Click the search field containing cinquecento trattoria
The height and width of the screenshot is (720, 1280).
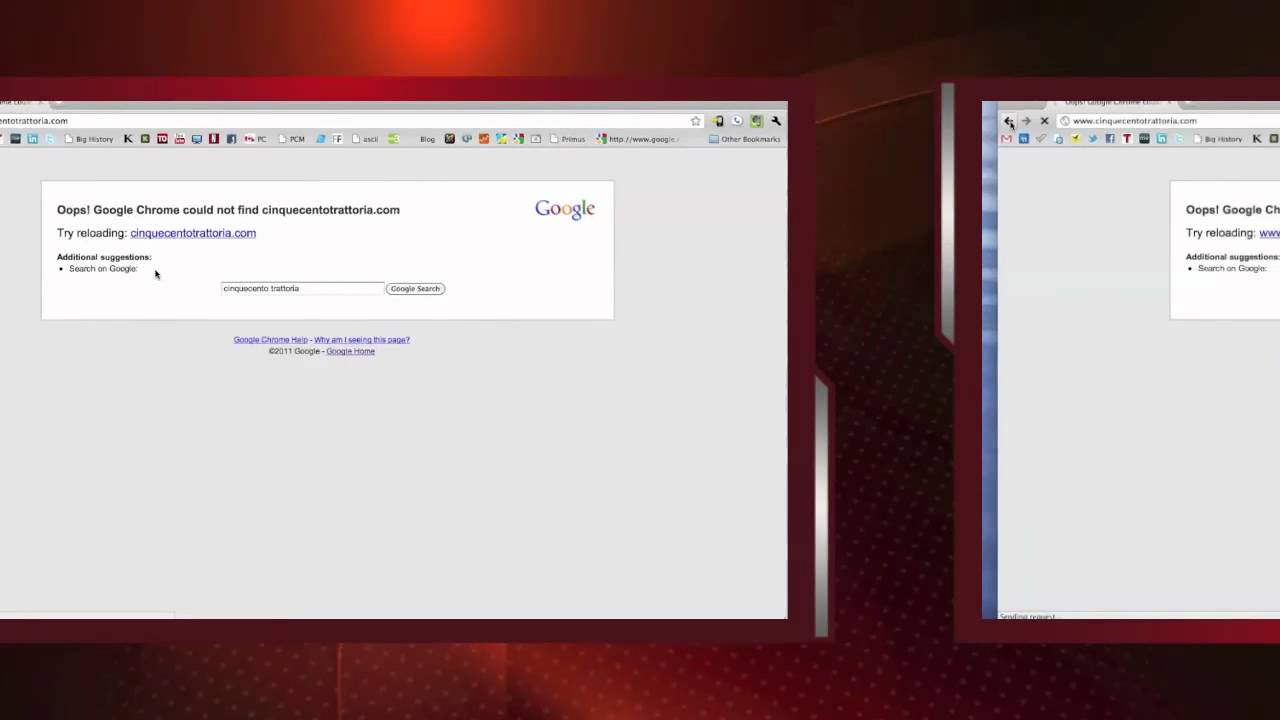302,288
